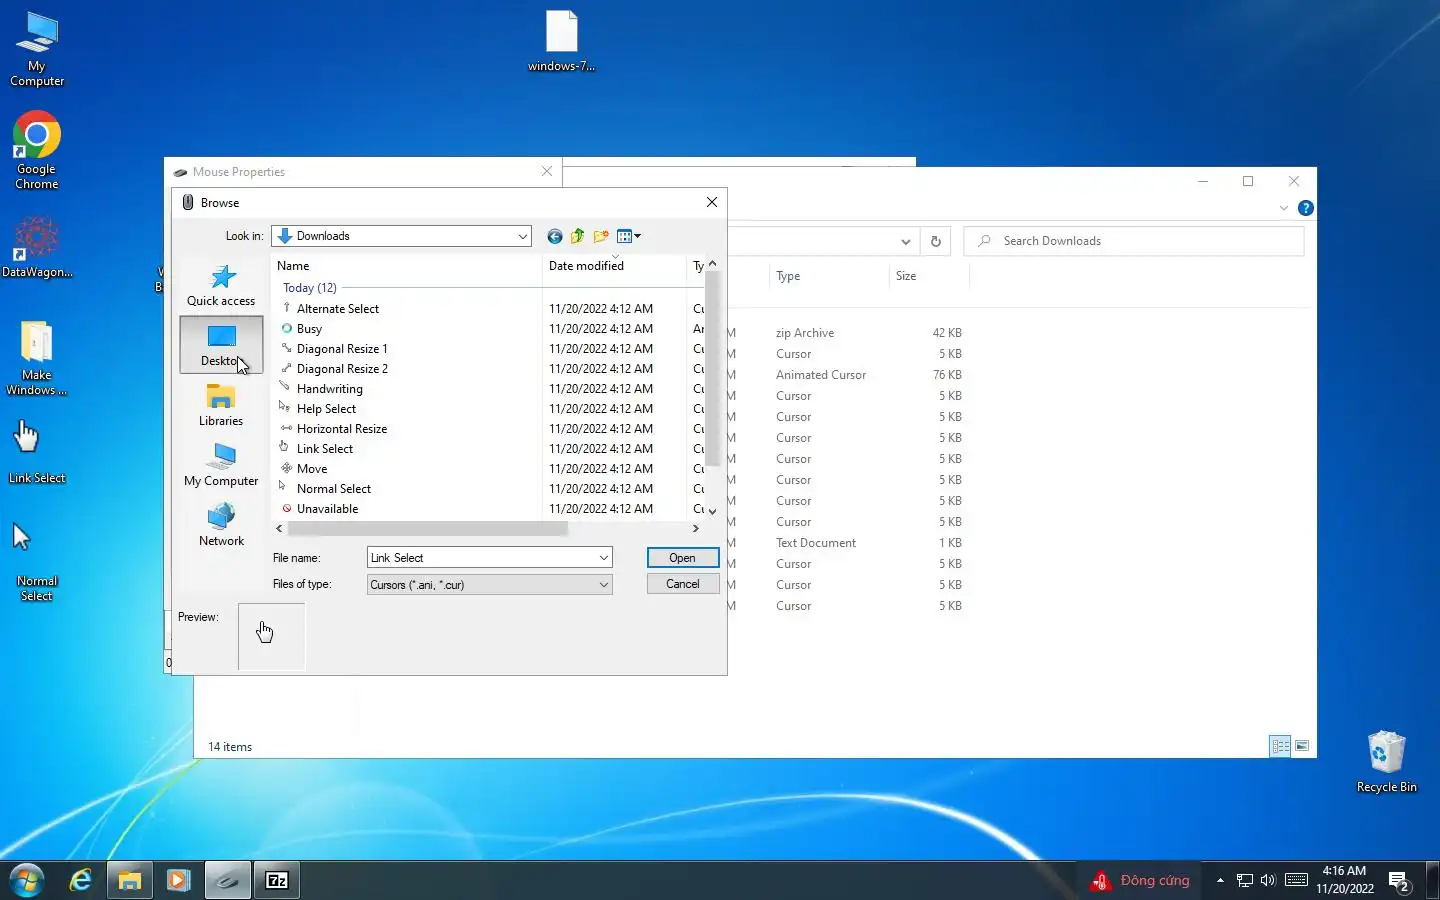The width and height of the screenshot is (1440, 900).
Task: Select Quick access in places bar
Action: click(221, 285)
